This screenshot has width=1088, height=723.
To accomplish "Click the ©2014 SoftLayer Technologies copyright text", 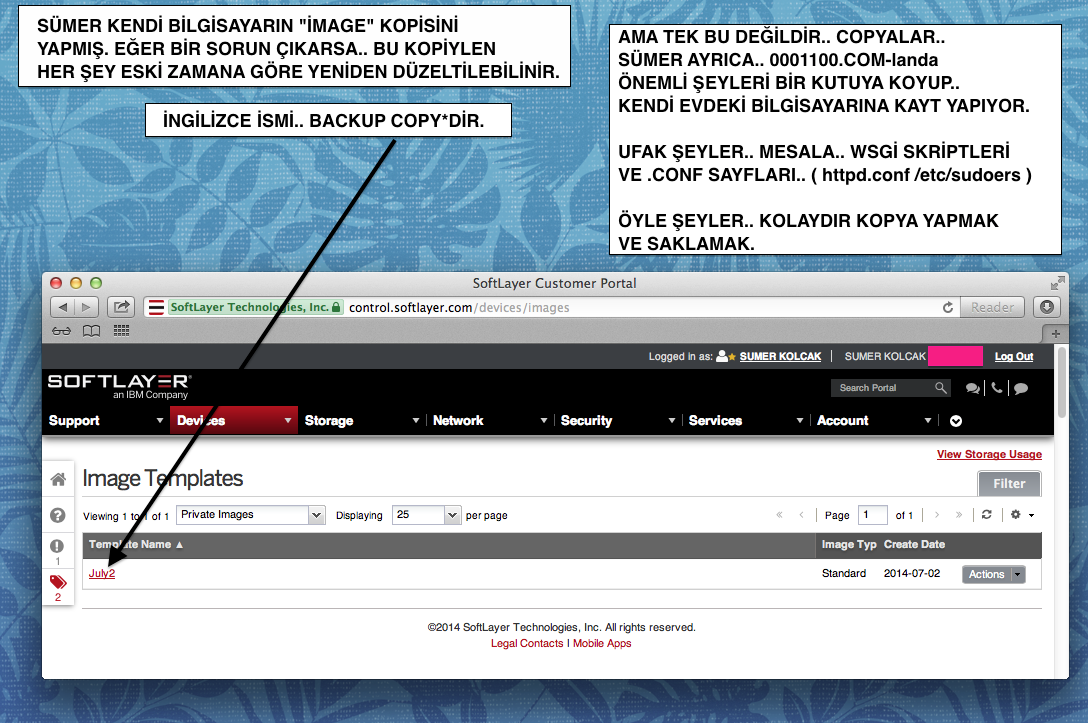I will pos(561,627).
